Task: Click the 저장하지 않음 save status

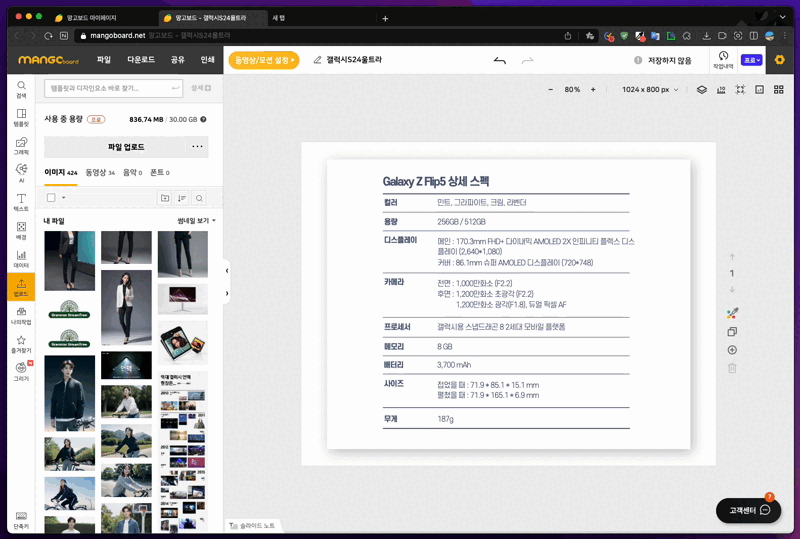Action: pyautogui.click(x=663, y=60)
